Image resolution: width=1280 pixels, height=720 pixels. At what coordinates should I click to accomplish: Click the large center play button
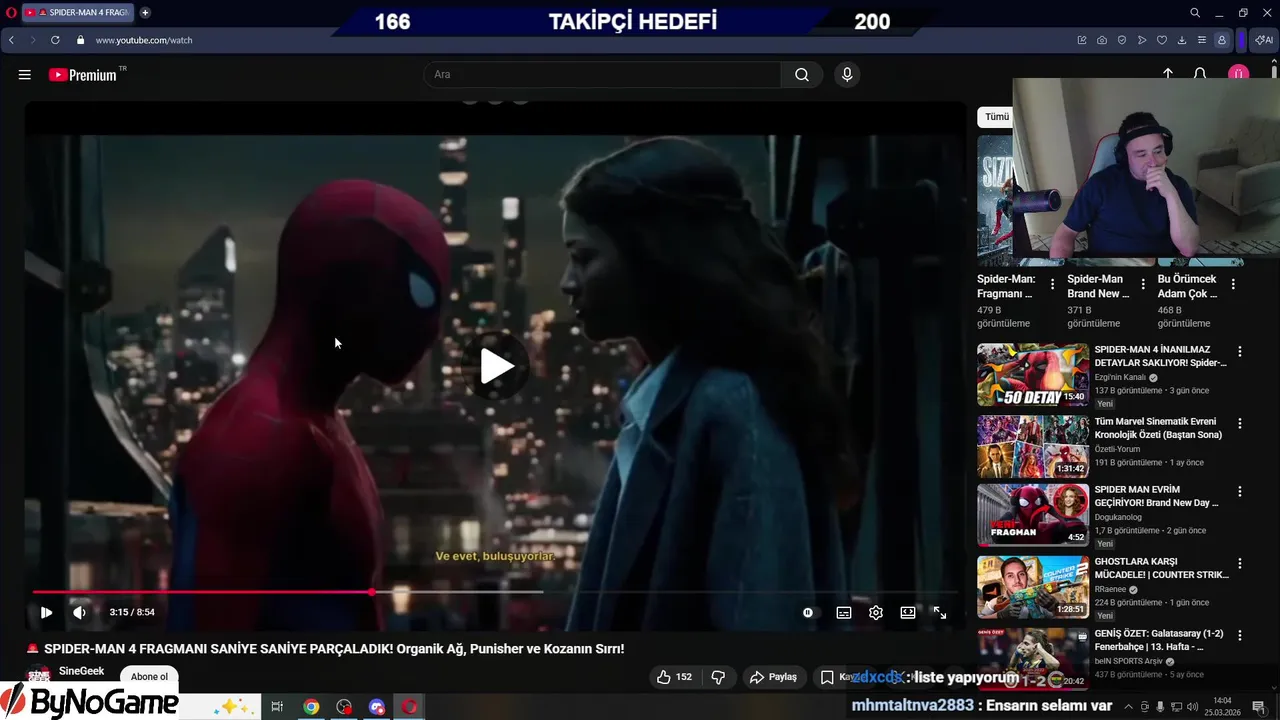pyautogui.click(x=497, y=366)
